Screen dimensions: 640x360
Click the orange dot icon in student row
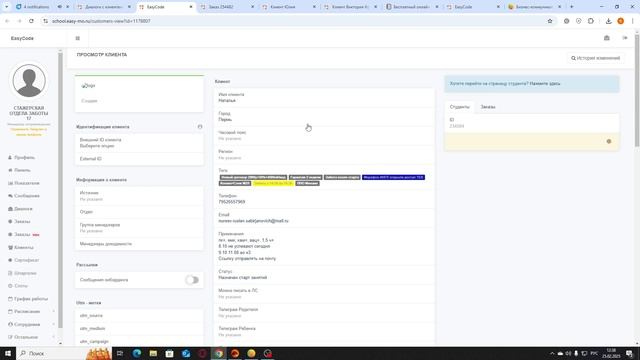click(x=609, y=141)
